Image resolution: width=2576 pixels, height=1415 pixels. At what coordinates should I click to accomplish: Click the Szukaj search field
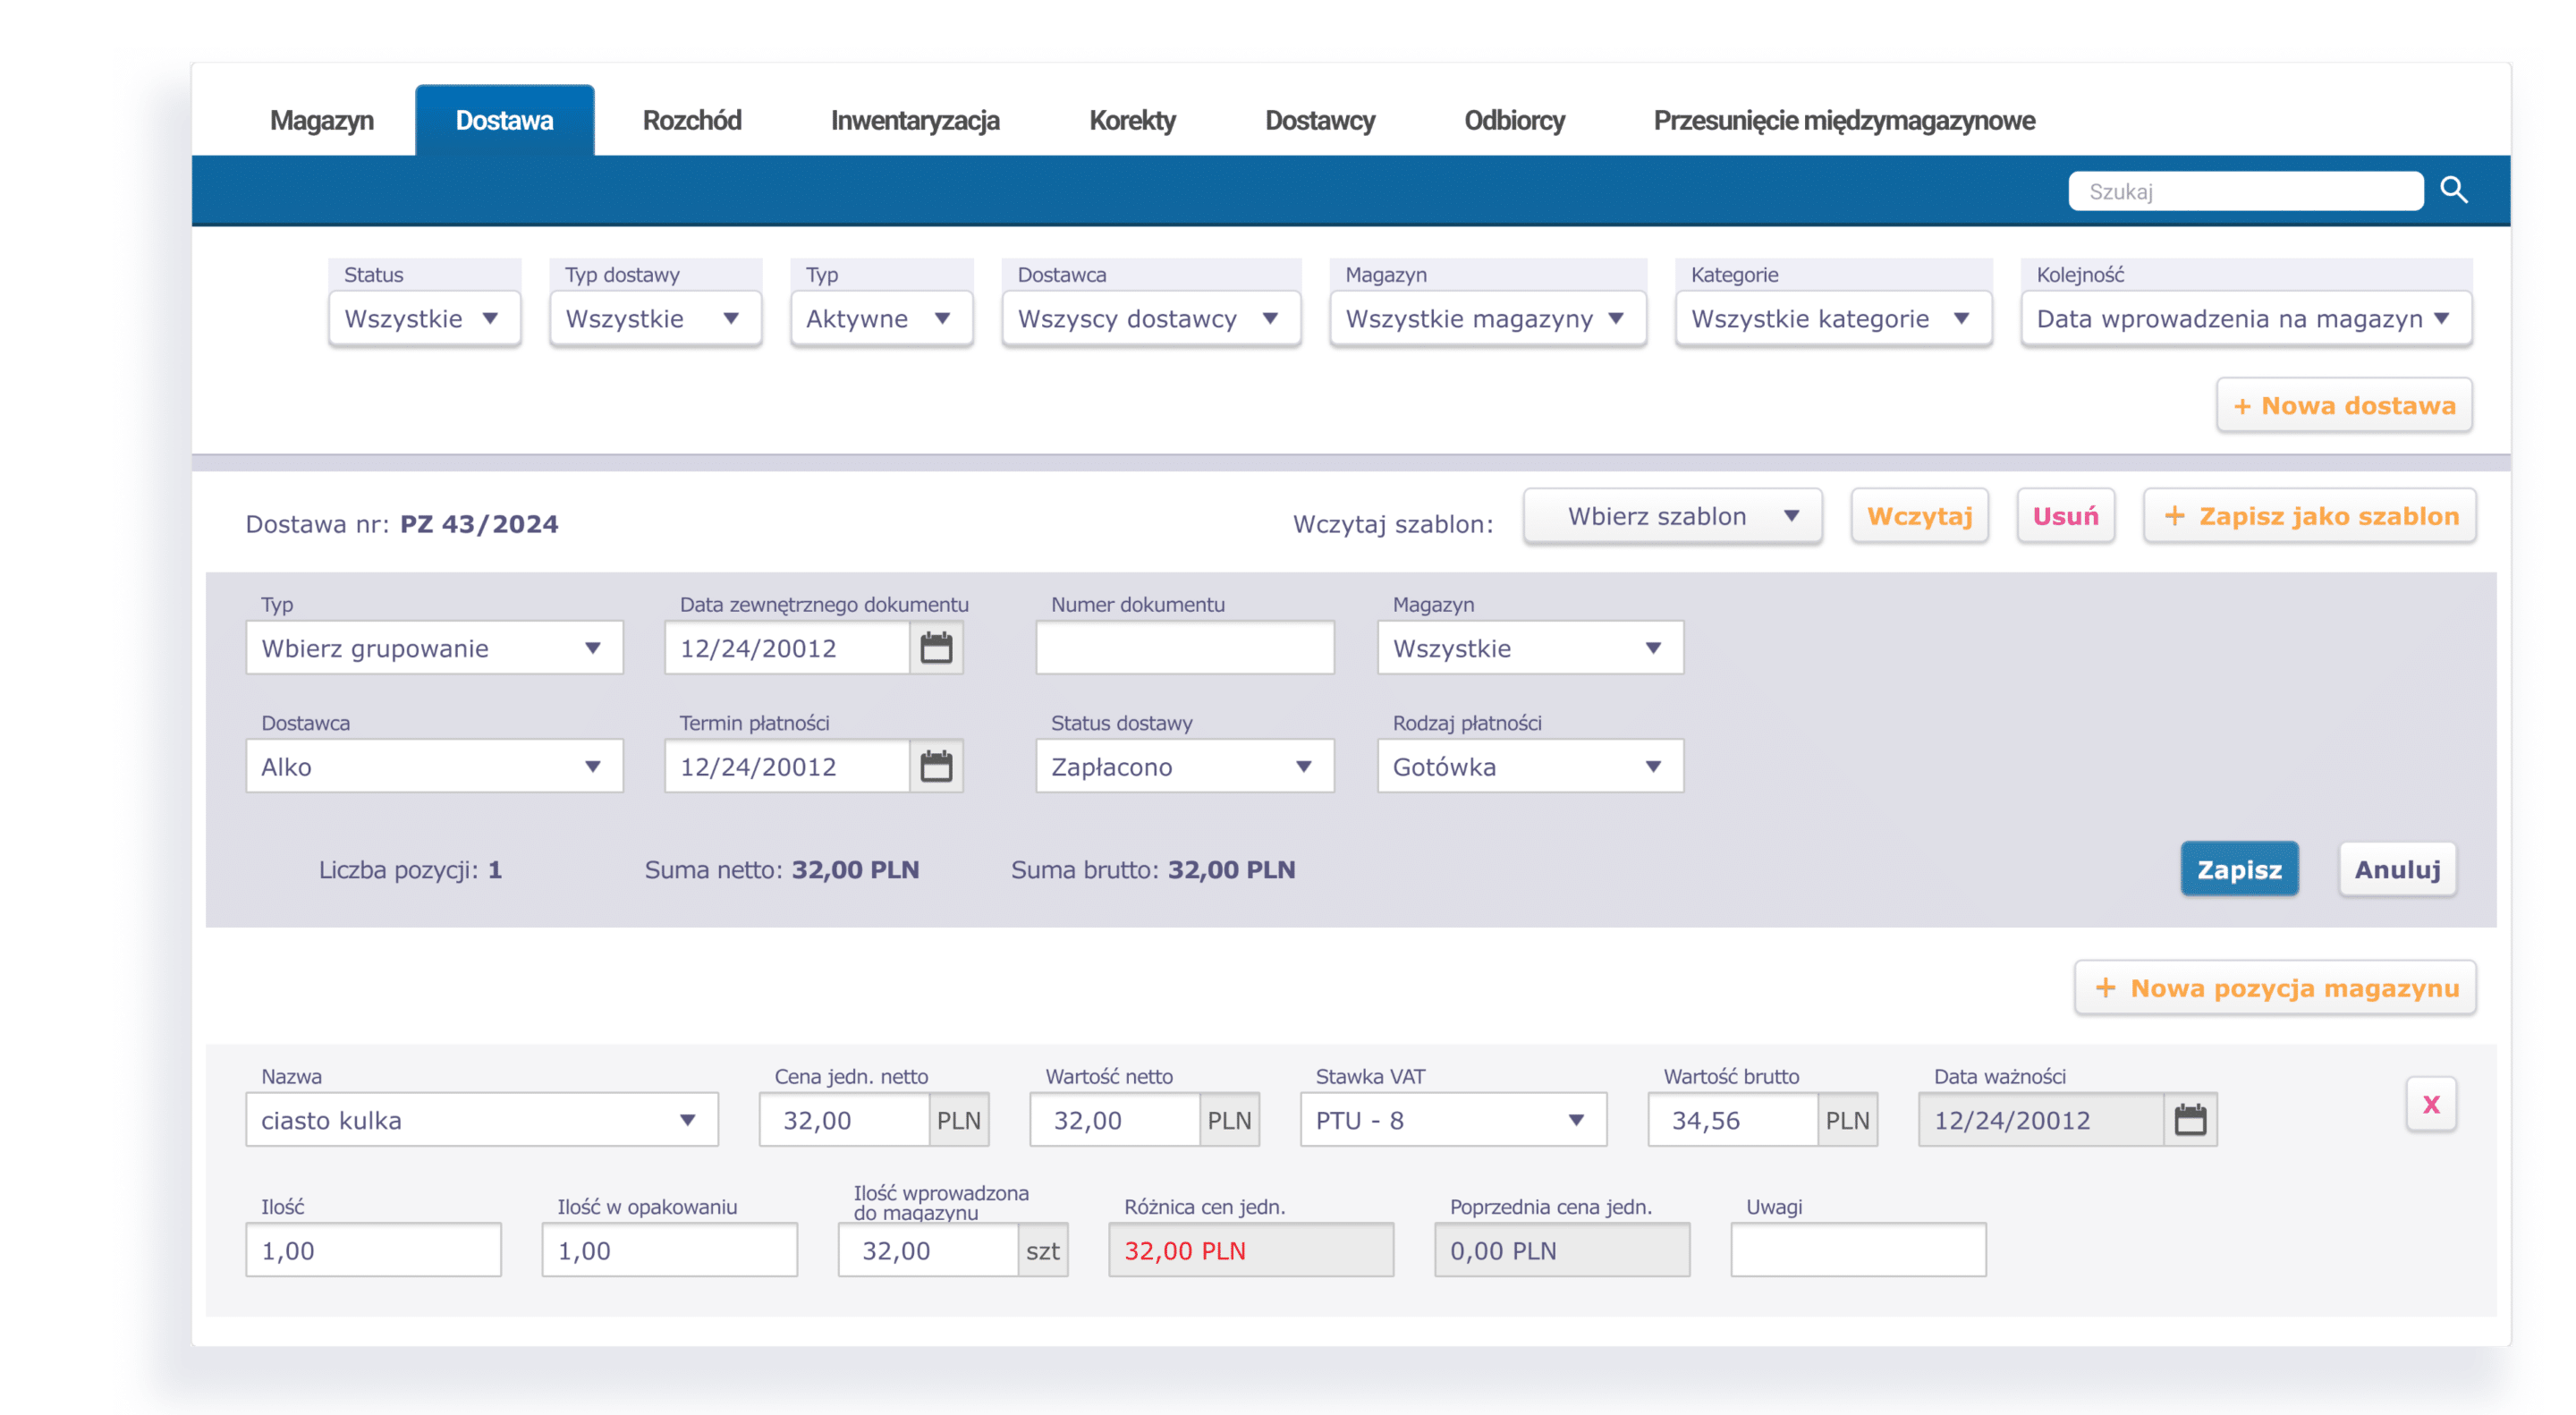pos(2246,191)
